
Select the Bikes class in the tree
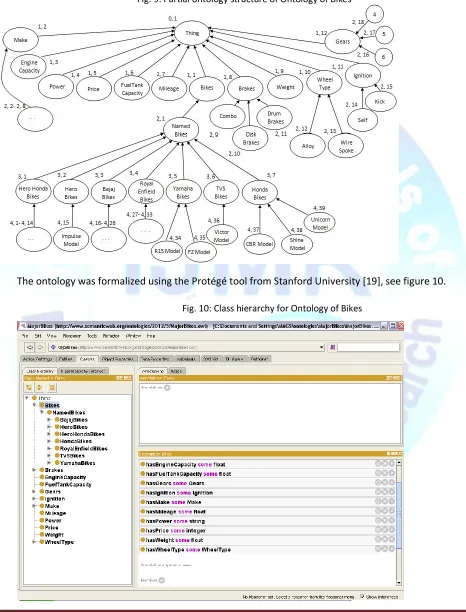[50, 406]
